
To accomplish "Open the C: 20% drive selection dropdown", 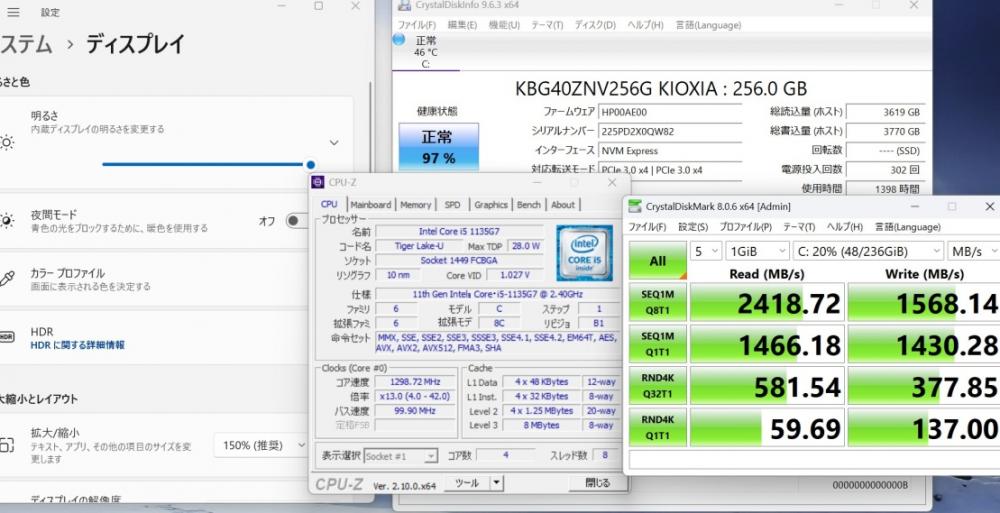I will pos(868,251).
